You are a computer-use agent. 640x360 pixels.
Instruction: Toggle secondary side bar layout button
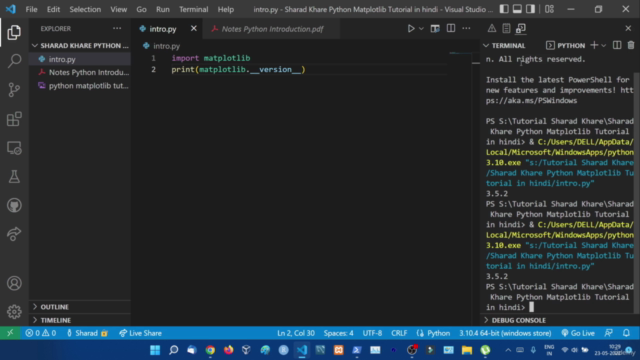click(x=530, y=9)
